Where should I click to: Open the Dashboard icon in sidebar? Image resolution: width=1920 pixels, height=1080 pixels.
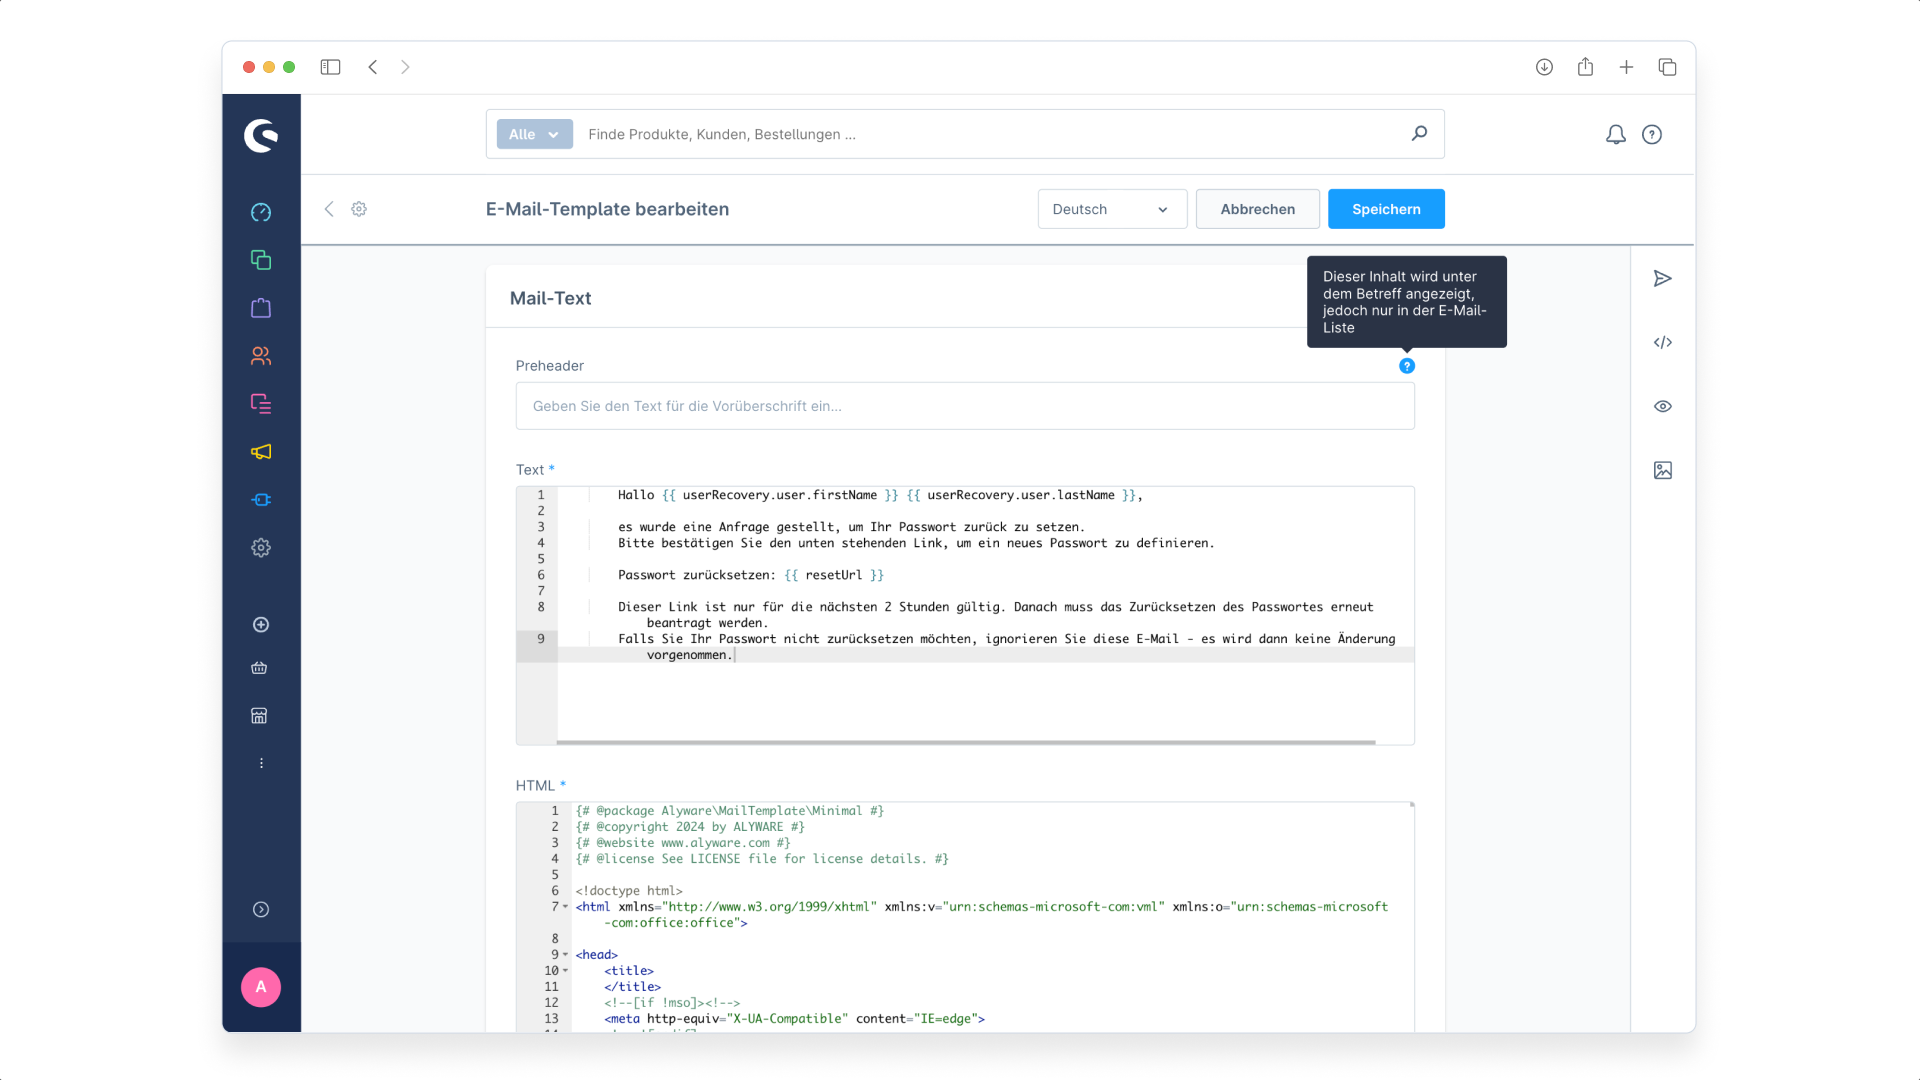point(261,212)
